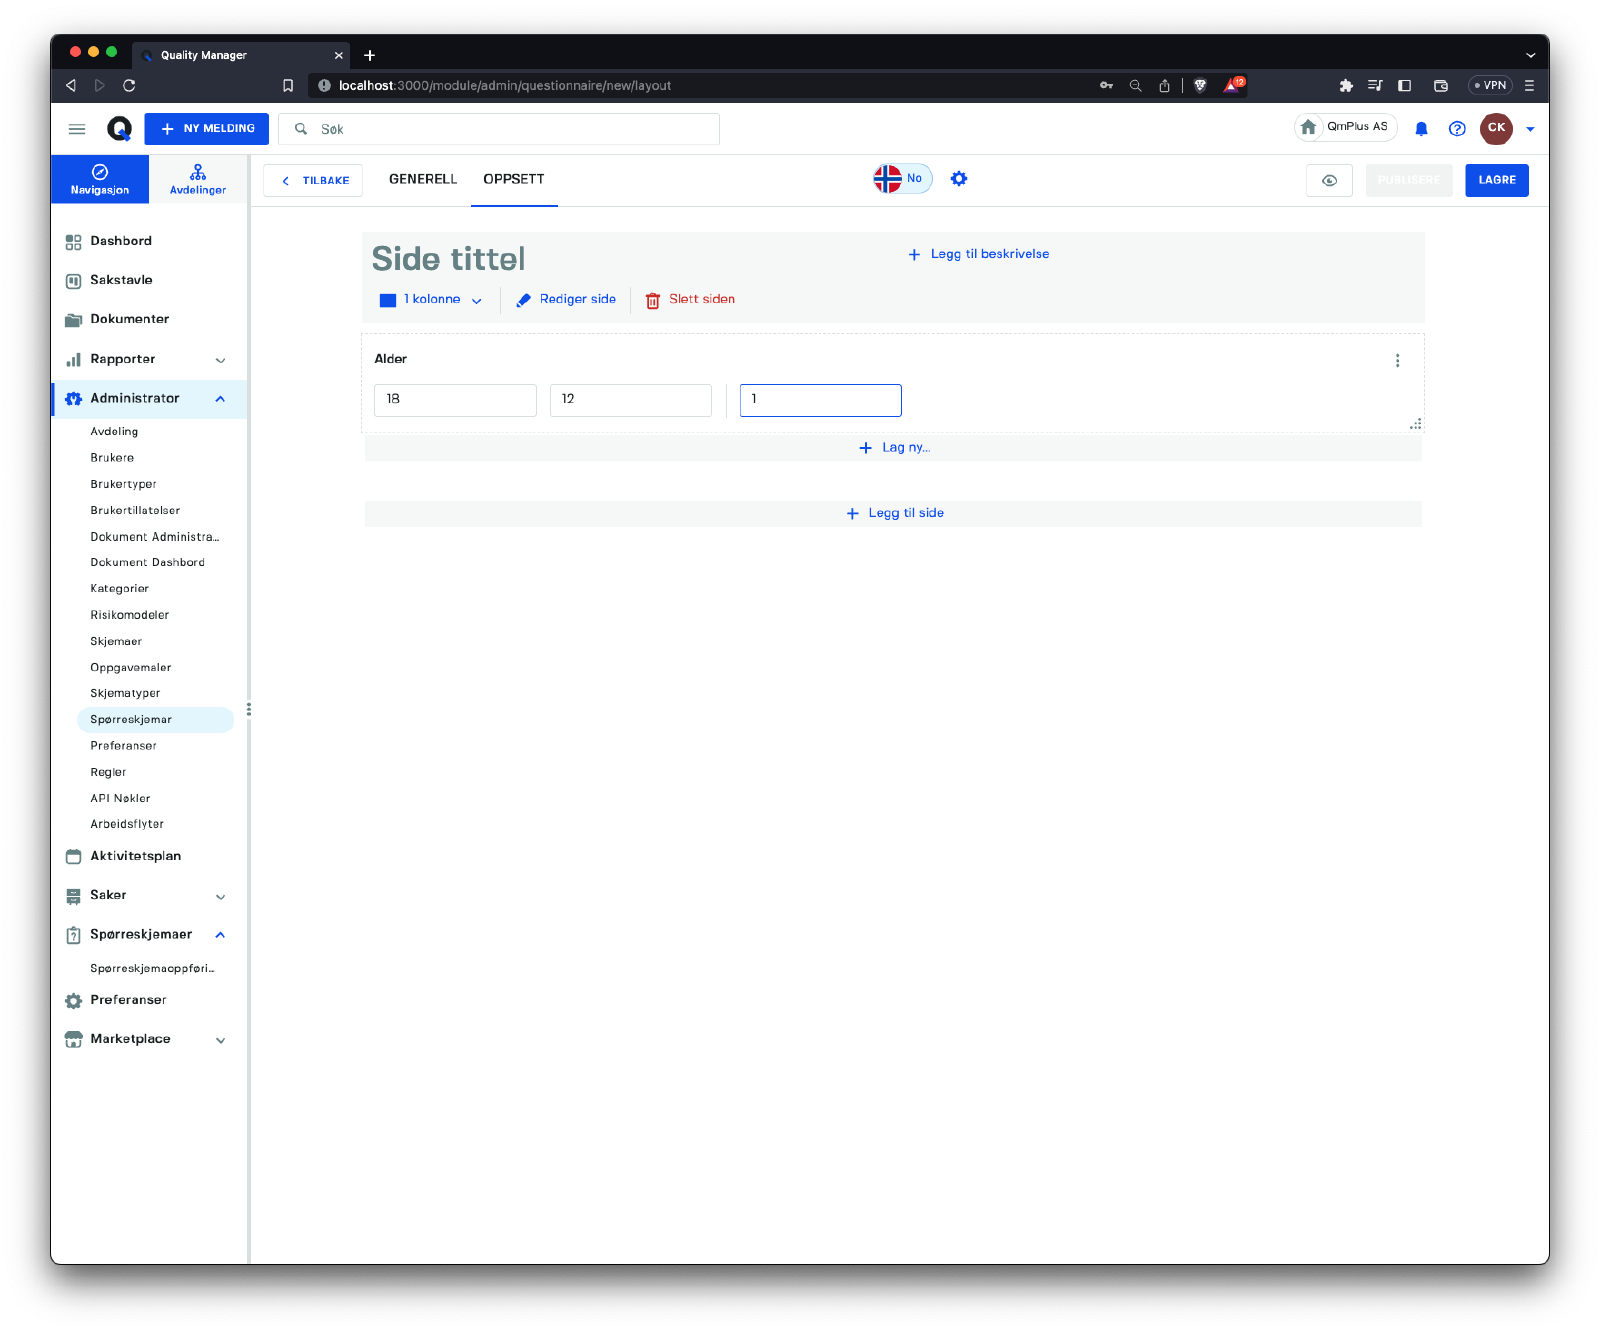1600x1331 pixels.
Task: Select Skjemaer in the sidebar
Action: (x=116, y=642)
